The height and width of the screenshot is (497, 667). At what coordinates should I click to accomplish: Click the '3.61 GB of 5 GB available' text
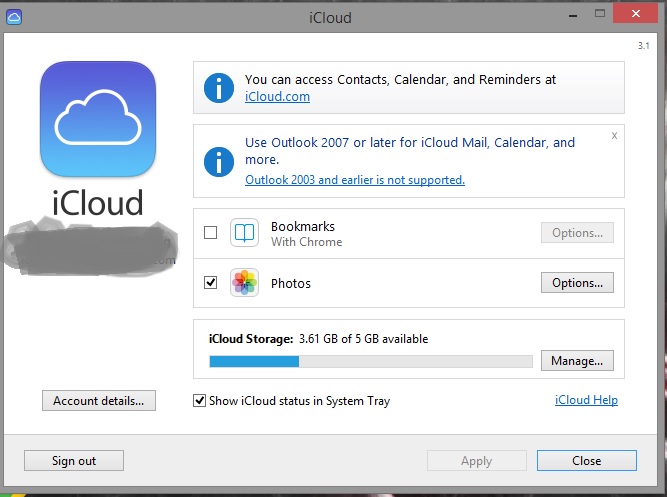tap(363, 339)
